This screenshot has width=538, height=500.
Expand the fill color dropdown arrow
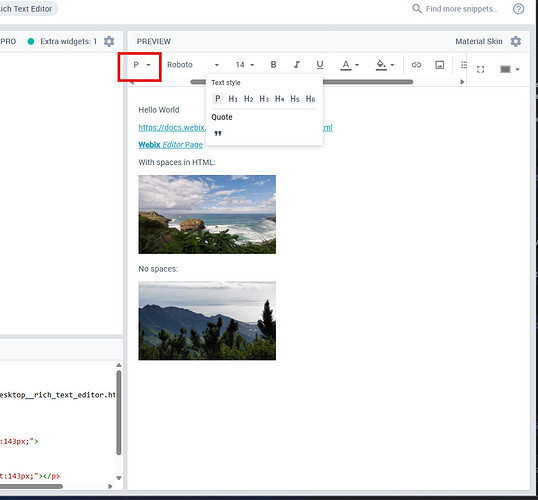(392, 65)
